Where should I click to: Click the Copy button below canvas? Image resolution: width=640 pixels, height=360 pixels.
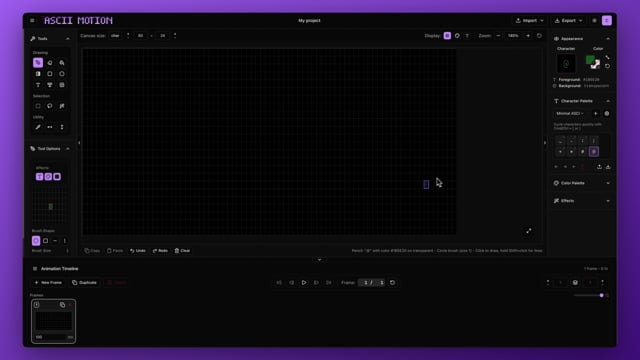click(92, 251)
